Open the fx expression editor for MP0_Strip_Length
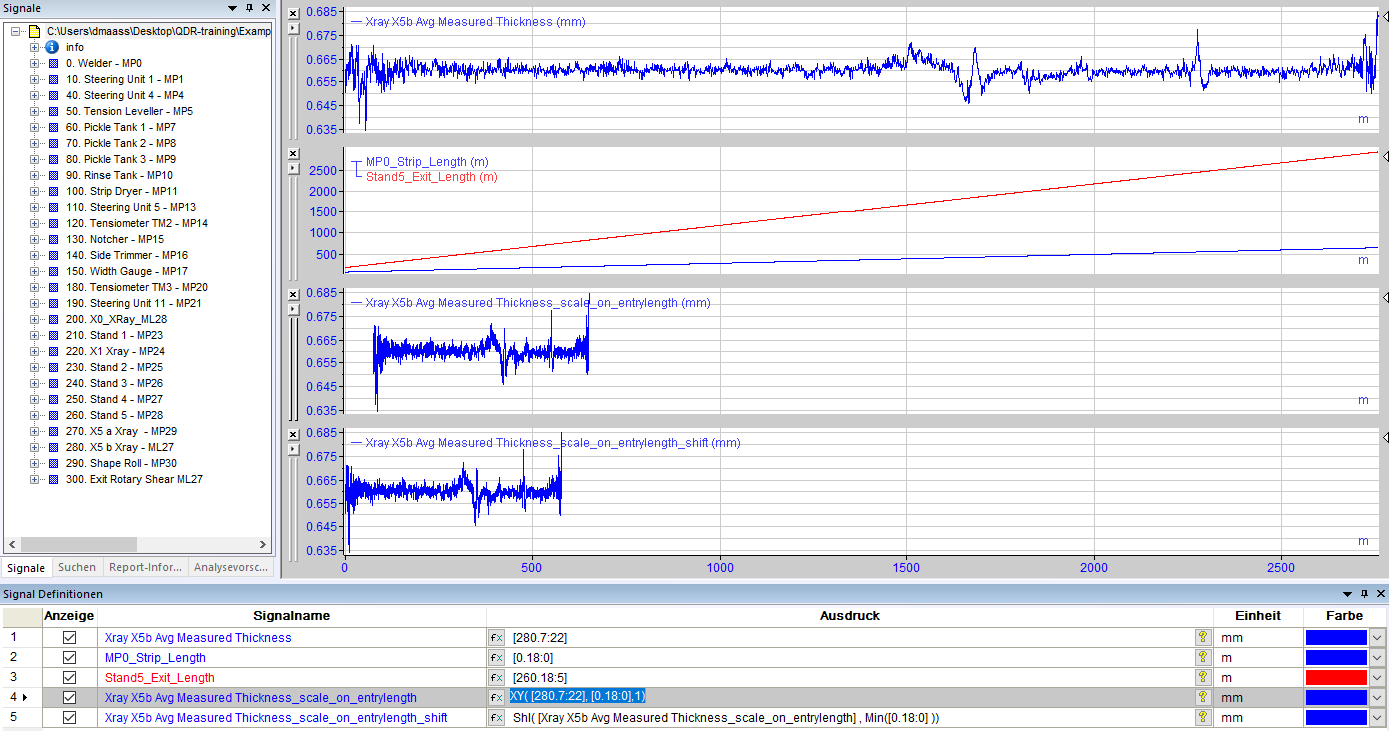 [496, 658]
